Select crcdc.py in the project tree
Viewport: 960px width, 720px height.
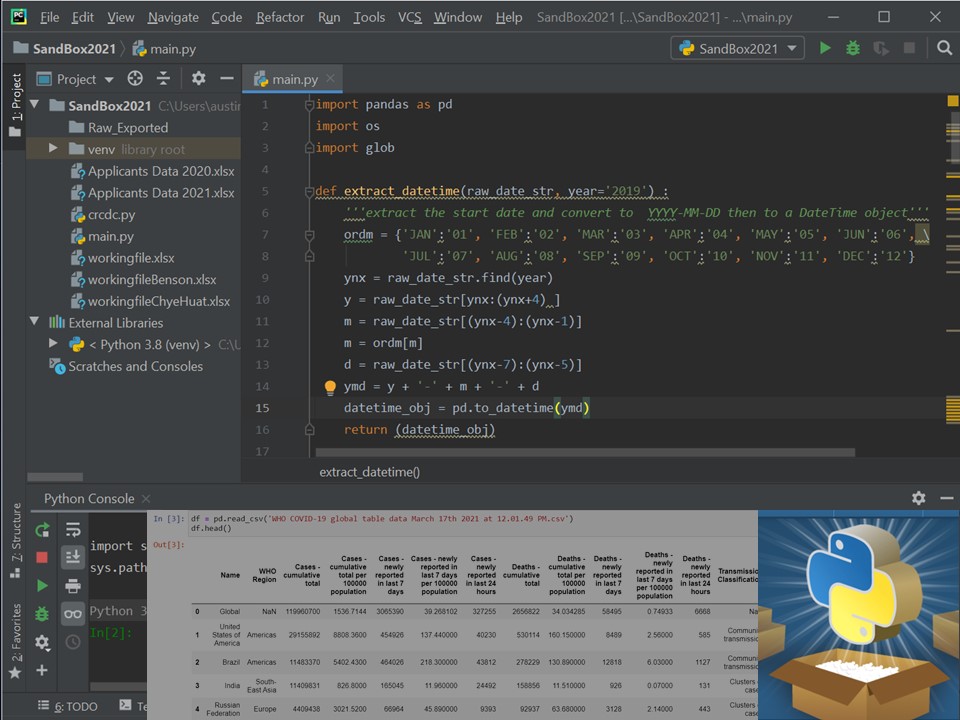coord(110,215)
